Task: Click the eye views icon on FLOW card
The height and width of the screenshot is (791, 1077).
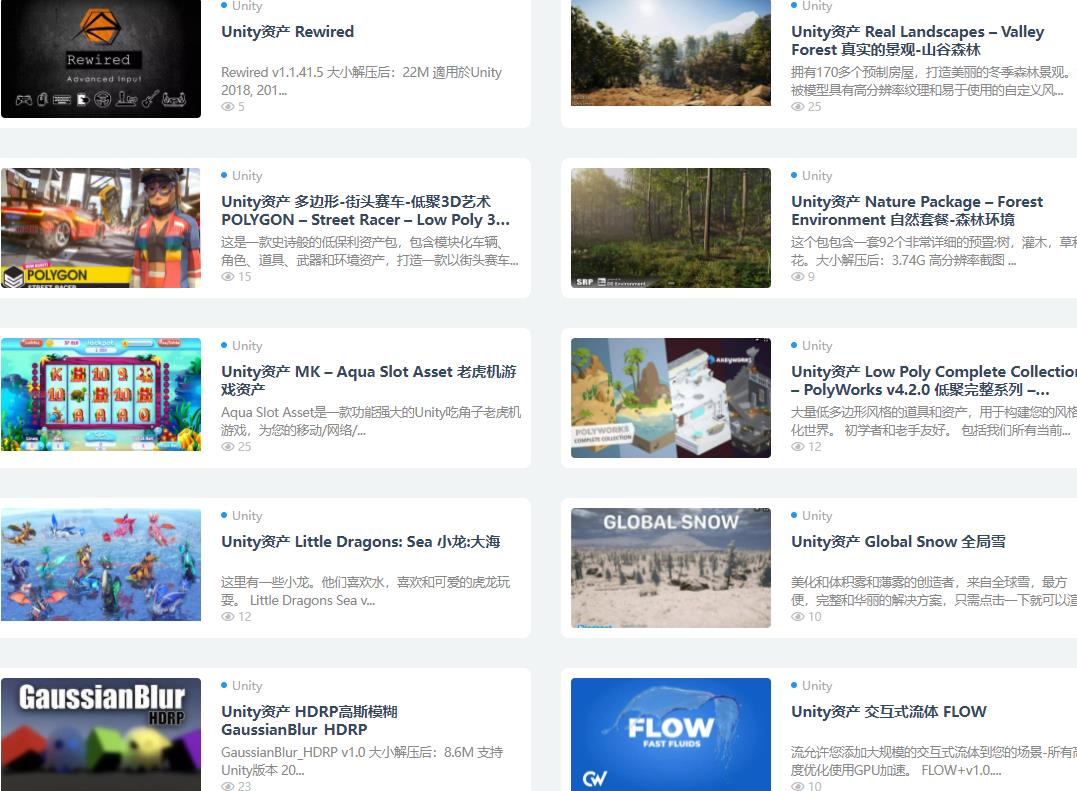Action: pos(797,786)
